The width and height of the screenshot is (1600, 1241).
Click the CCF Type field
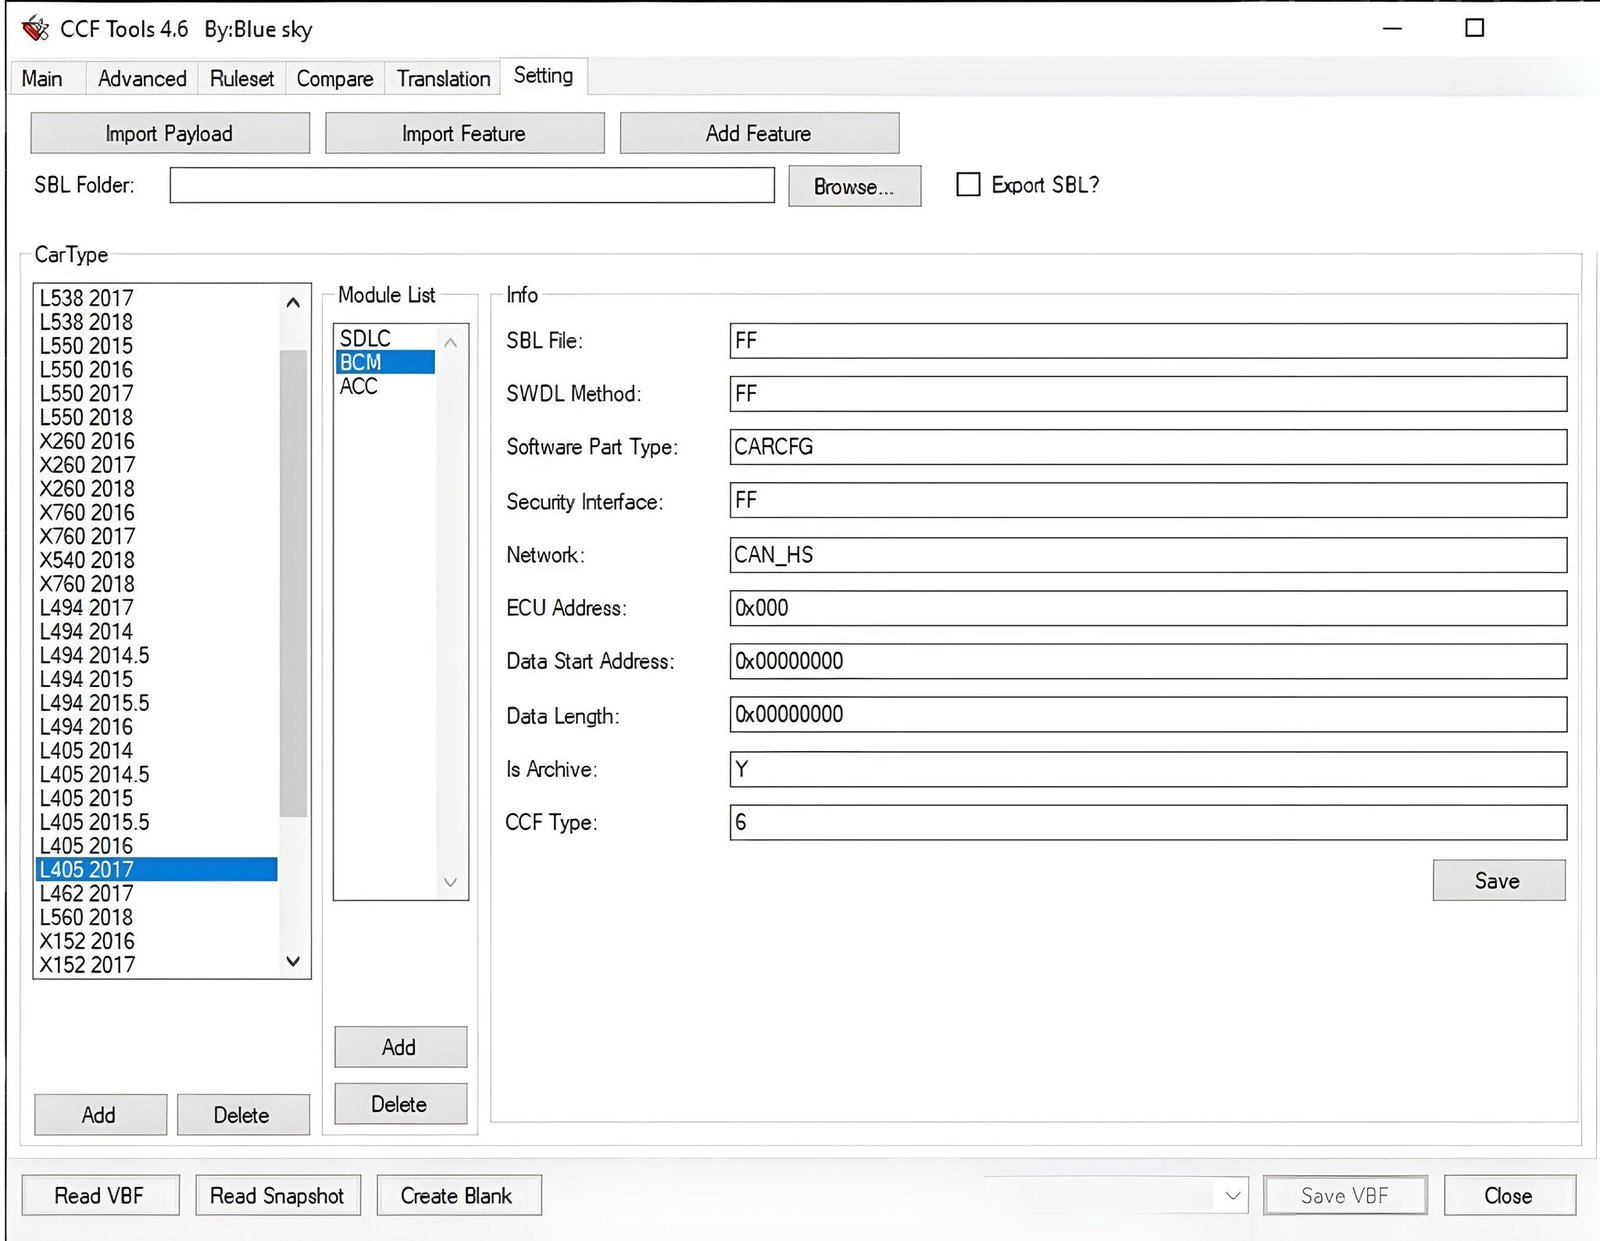(x=1148, y=822)
